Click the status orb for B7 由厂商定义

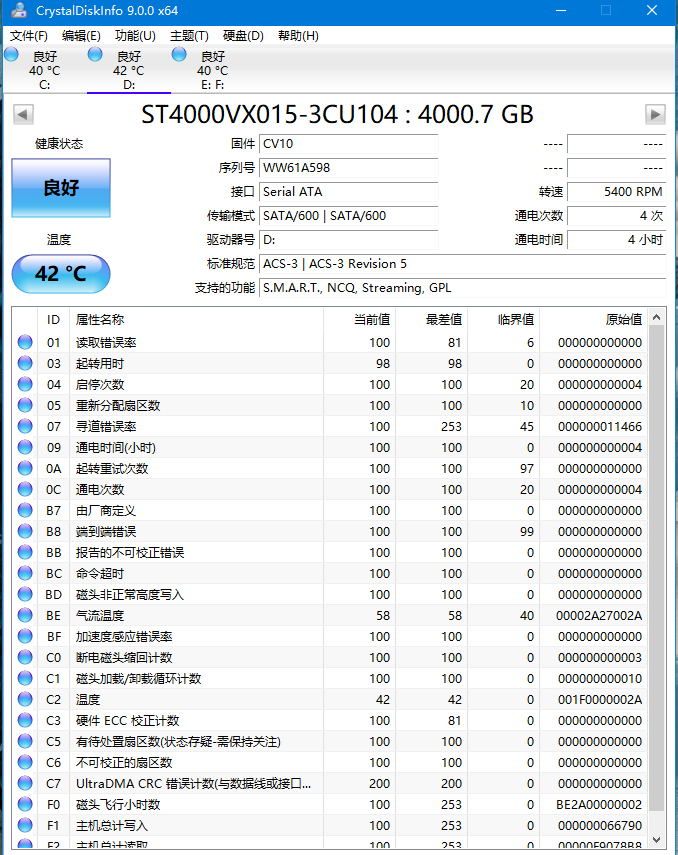[25, 510]
